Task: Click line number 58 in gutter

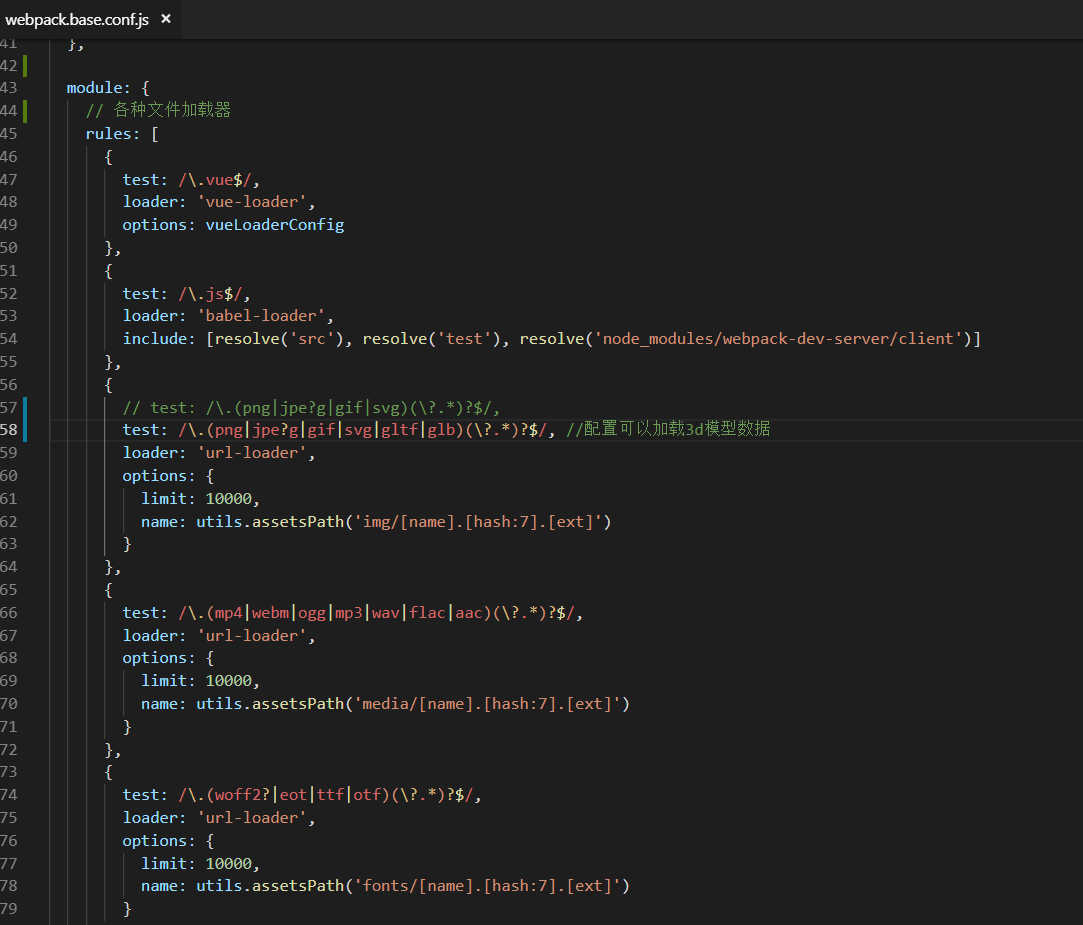Action: point(9,430)
